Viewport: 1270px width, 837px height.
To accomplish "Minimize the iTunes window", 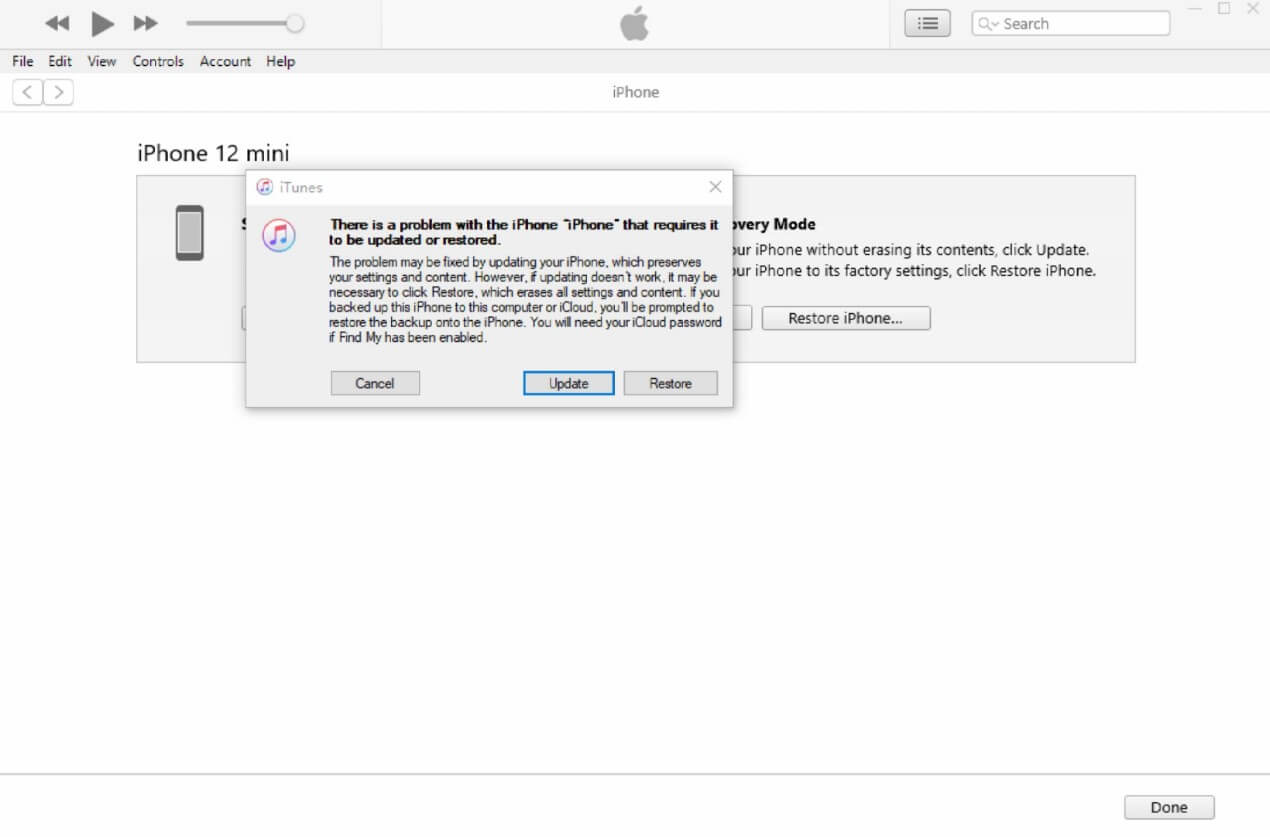I will [1195, 8].
